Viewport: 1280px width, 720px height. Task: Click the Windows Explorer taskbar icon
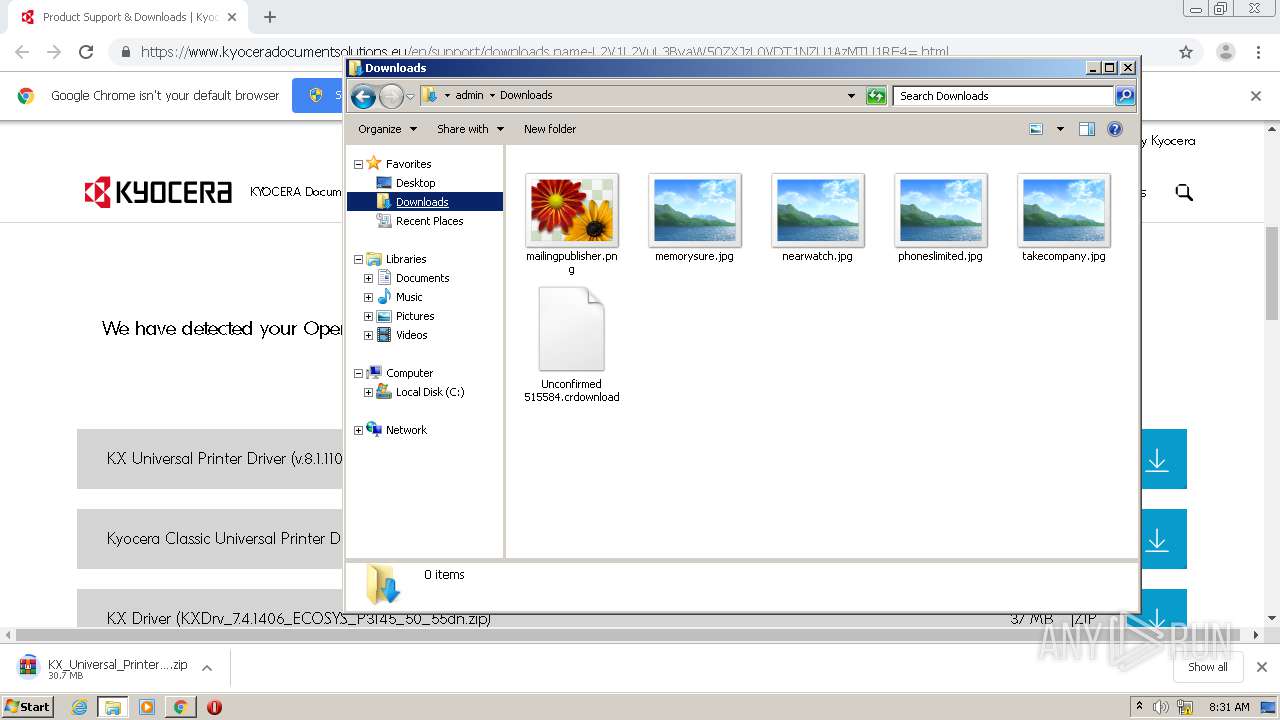[x=113, y=707]
